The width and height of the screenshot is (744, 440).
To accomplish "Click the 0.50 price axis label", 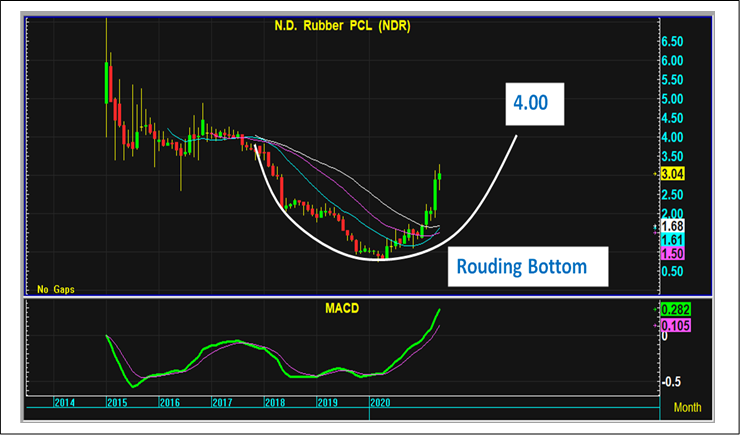I will [x=672, y=271].
